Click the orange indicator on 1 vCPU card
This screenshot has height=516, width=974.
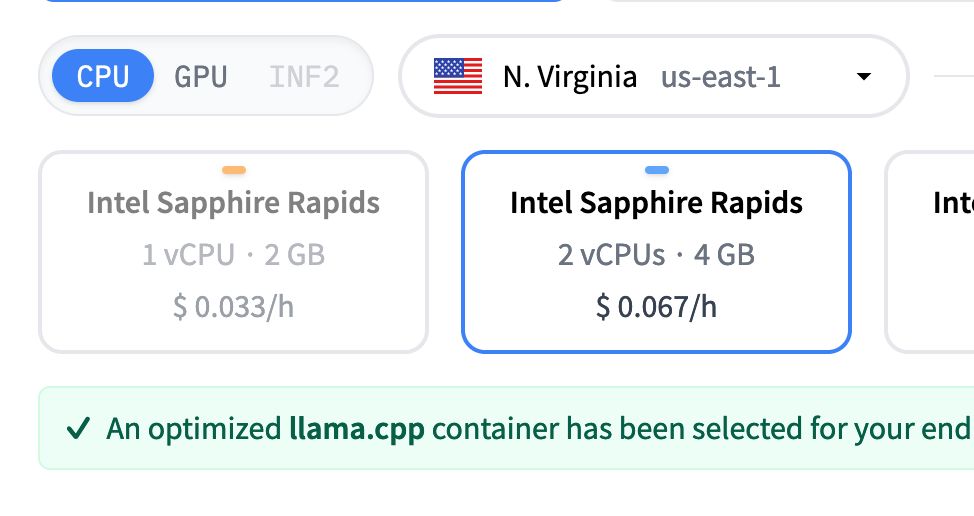[234, 170]
